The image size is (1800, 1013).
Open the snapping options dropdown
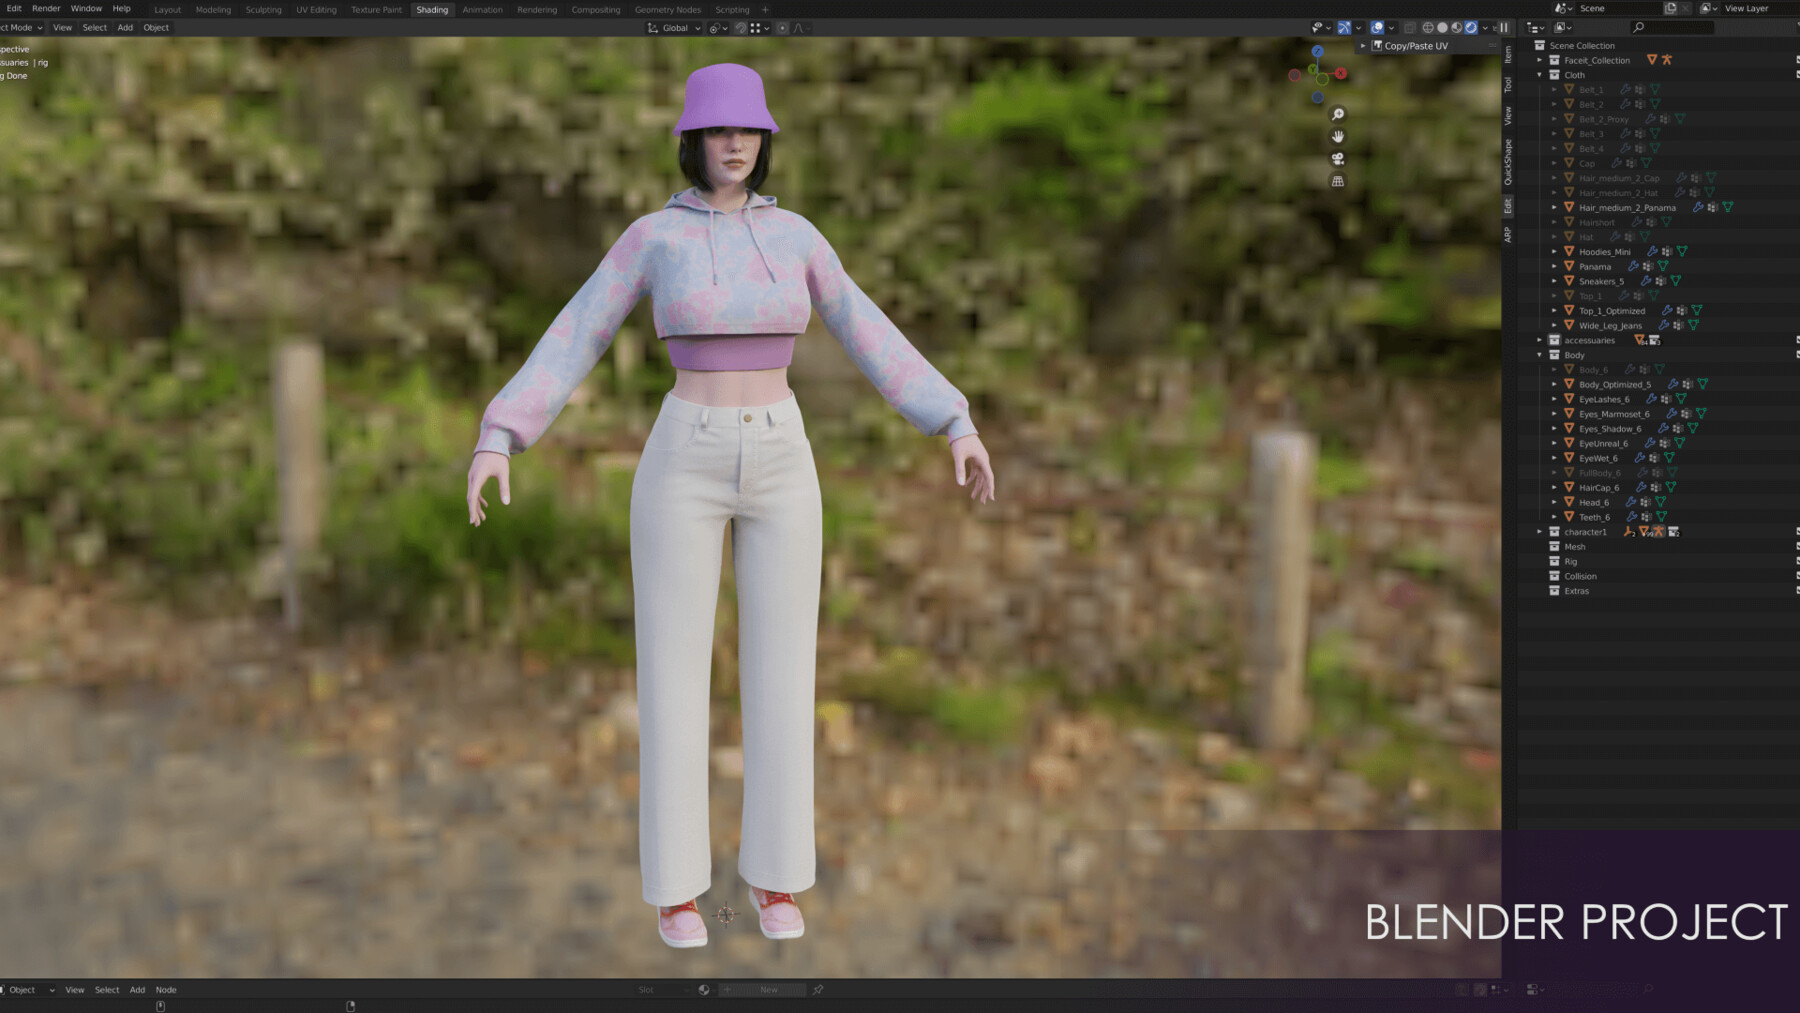[x=760, y=28]
